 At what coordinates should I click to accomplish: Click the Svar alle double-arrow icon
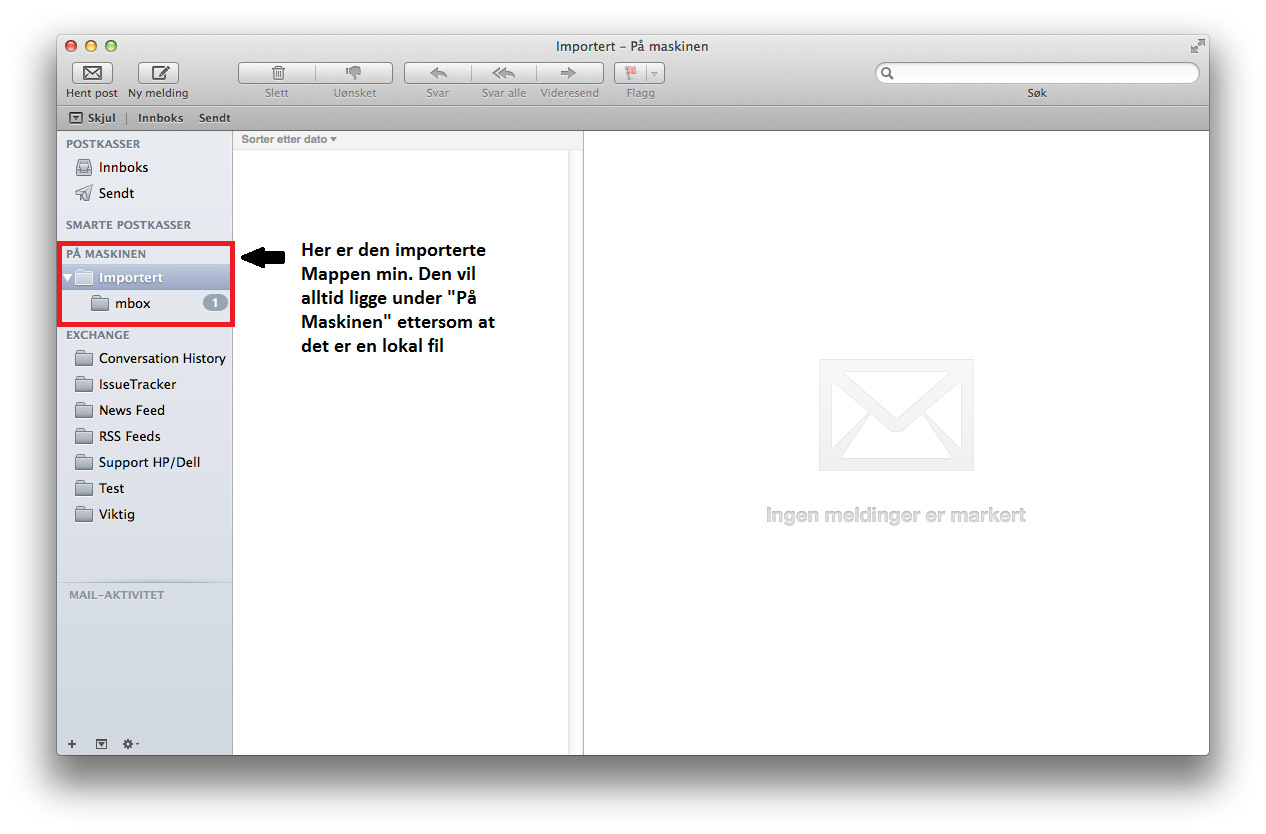[x=503, y=73]
